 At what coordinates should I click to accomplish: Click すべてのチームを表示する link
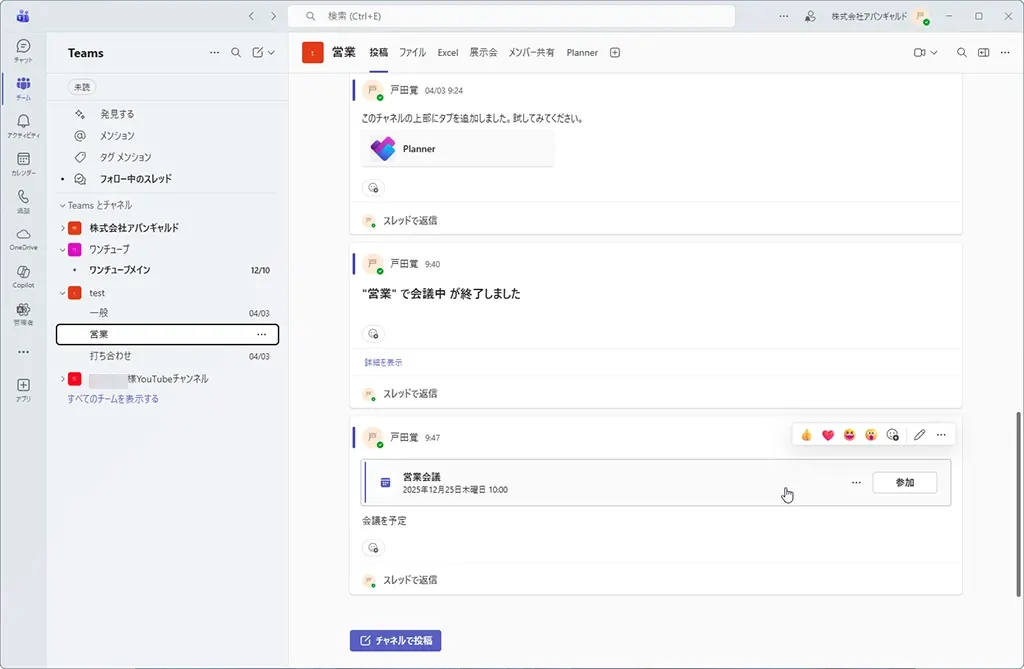[x=113, y=399]
